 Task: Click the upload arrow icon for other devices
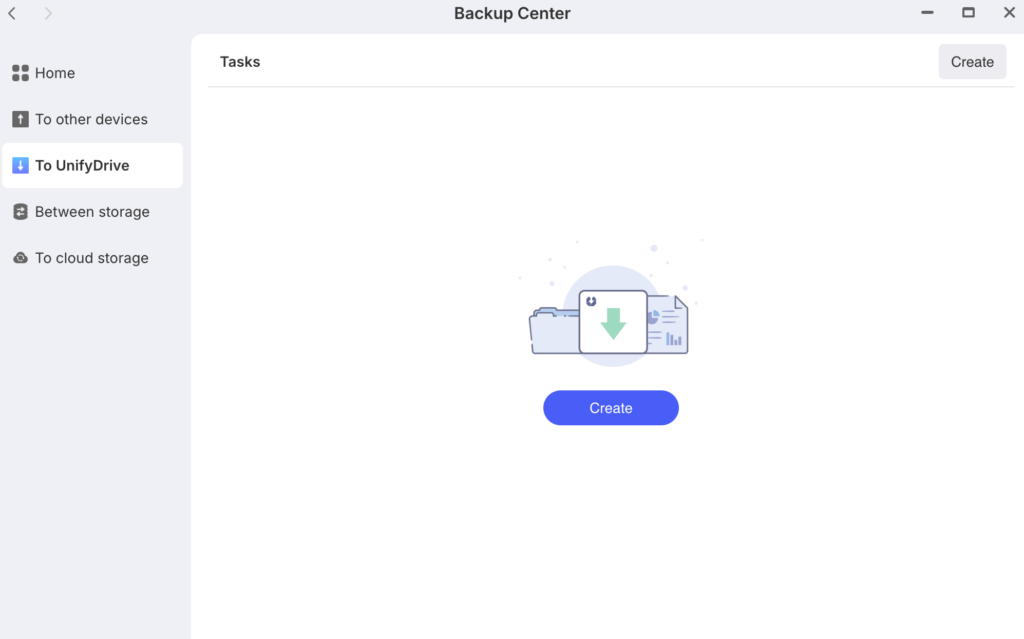(x=20, y=119)
